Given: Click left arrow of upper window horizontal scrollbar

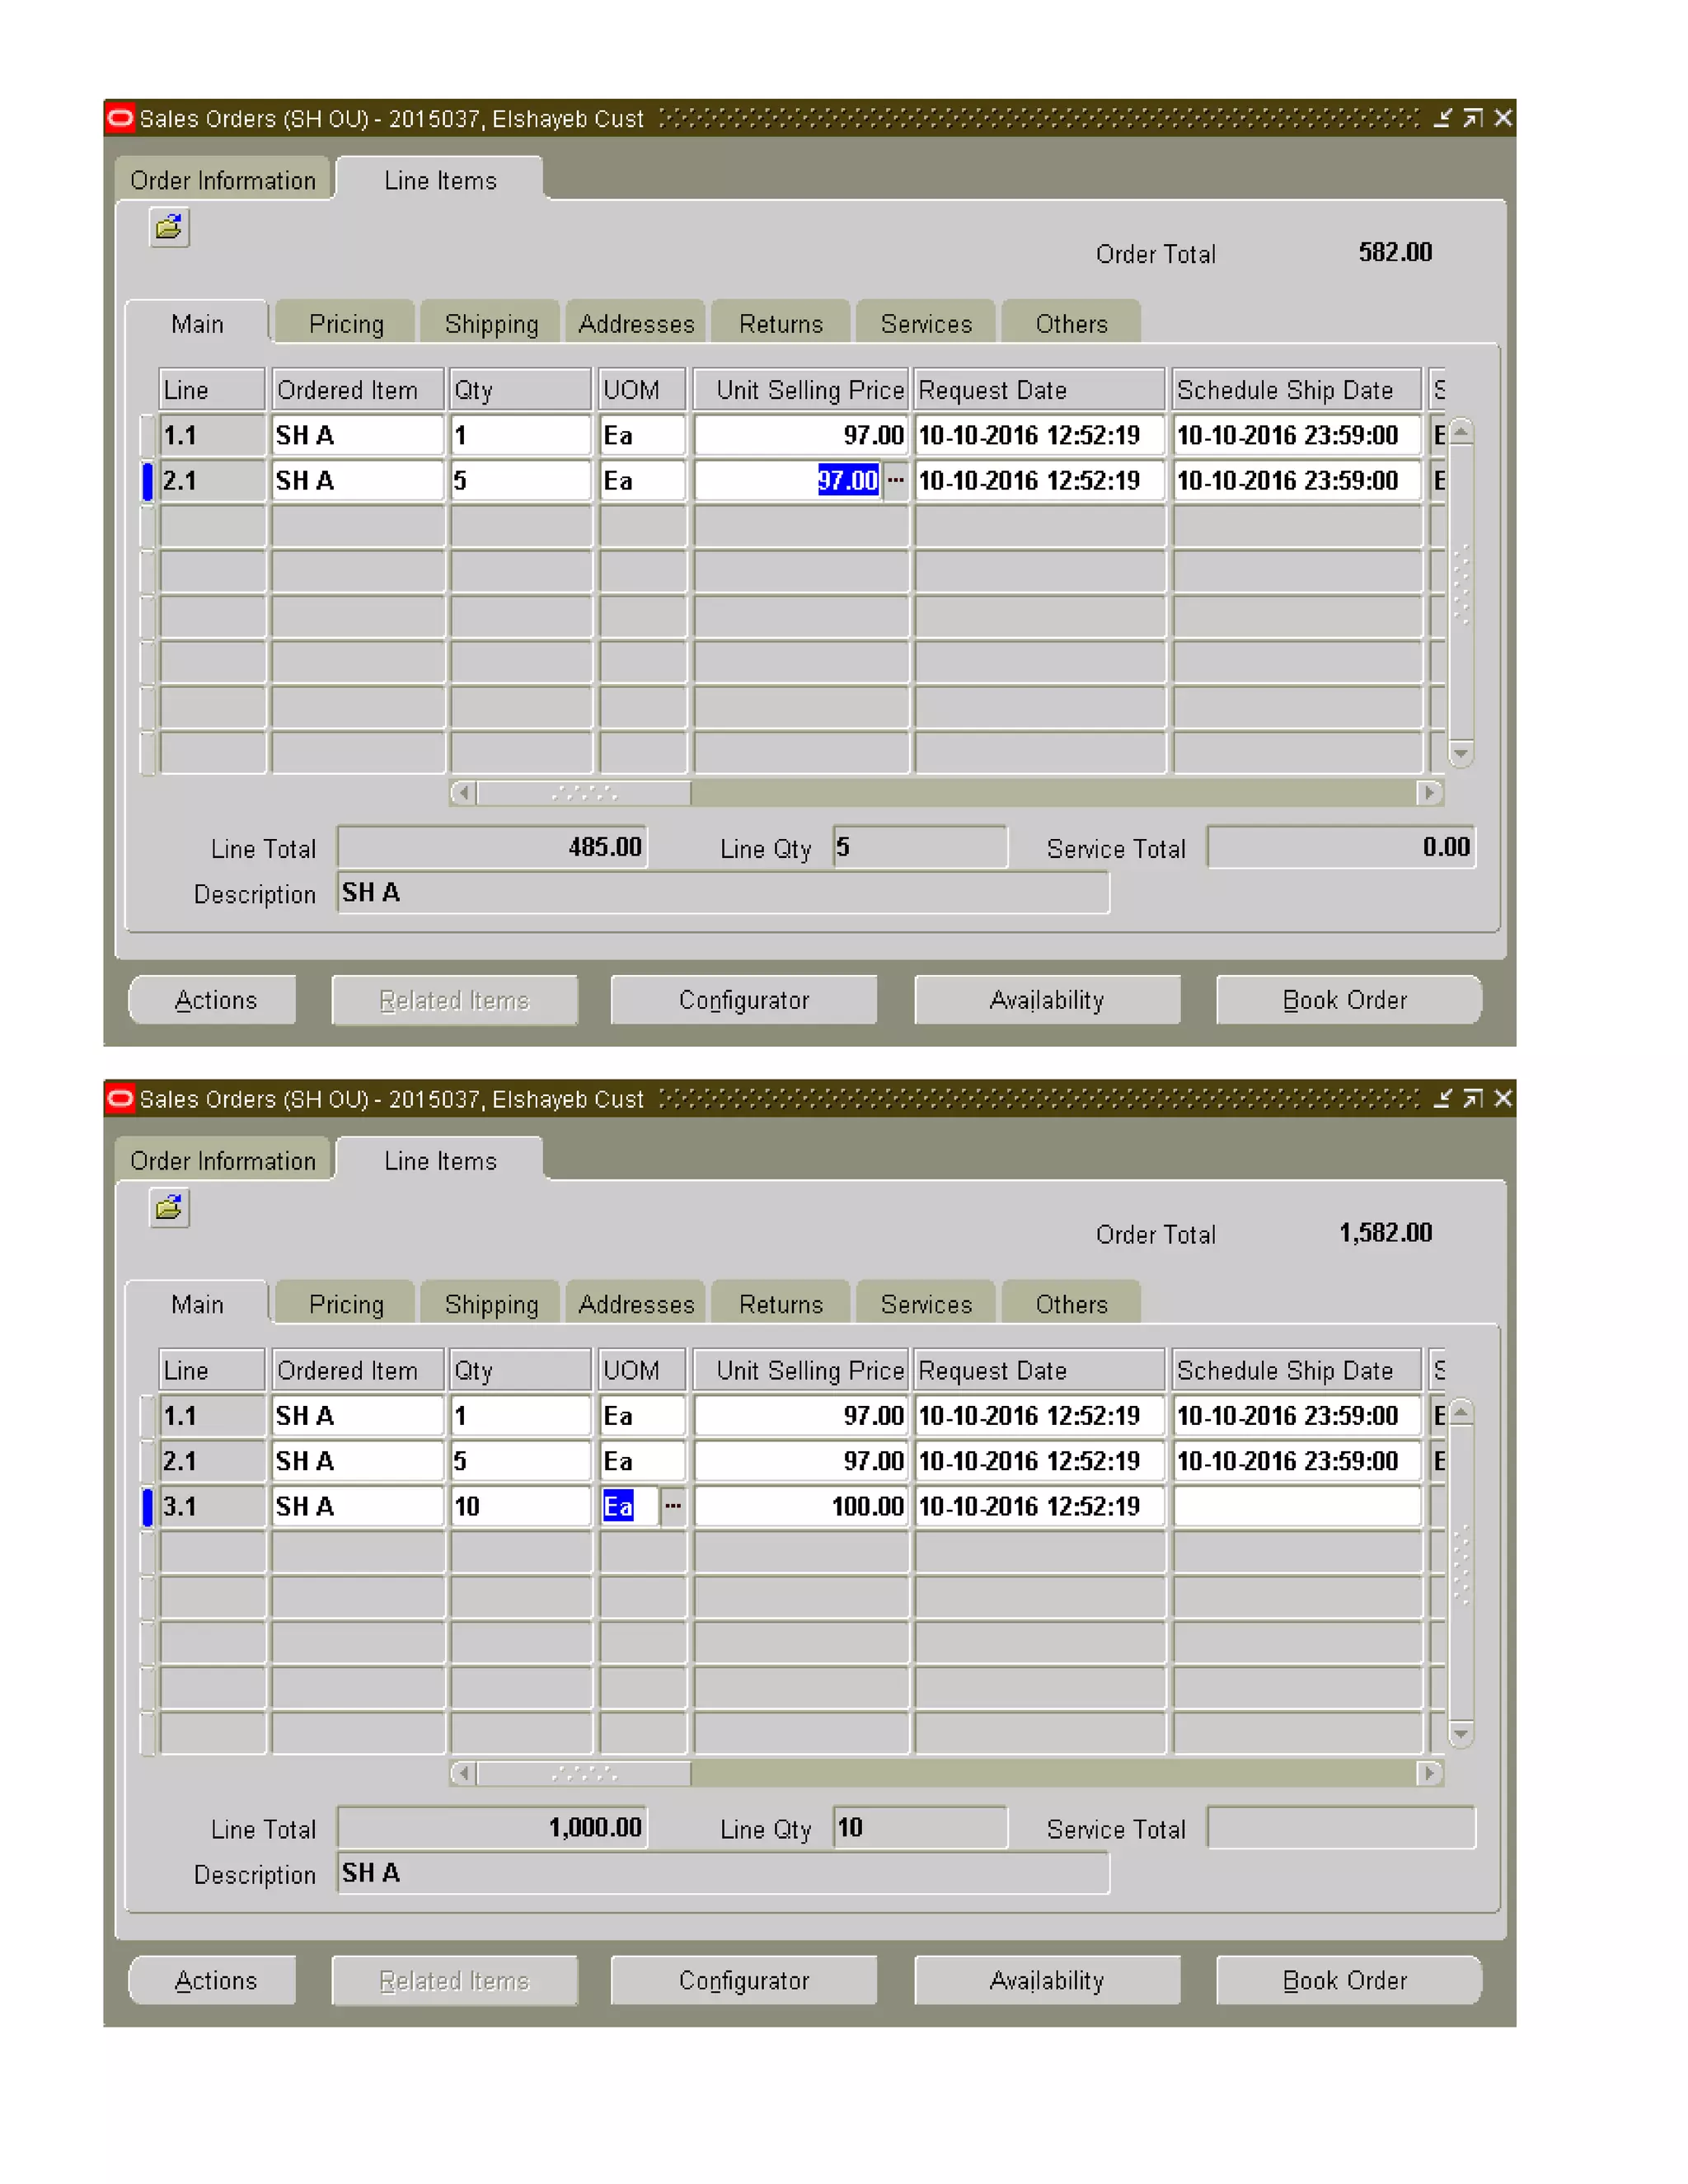Looking at the screenshot, I should tap(463, 793).
